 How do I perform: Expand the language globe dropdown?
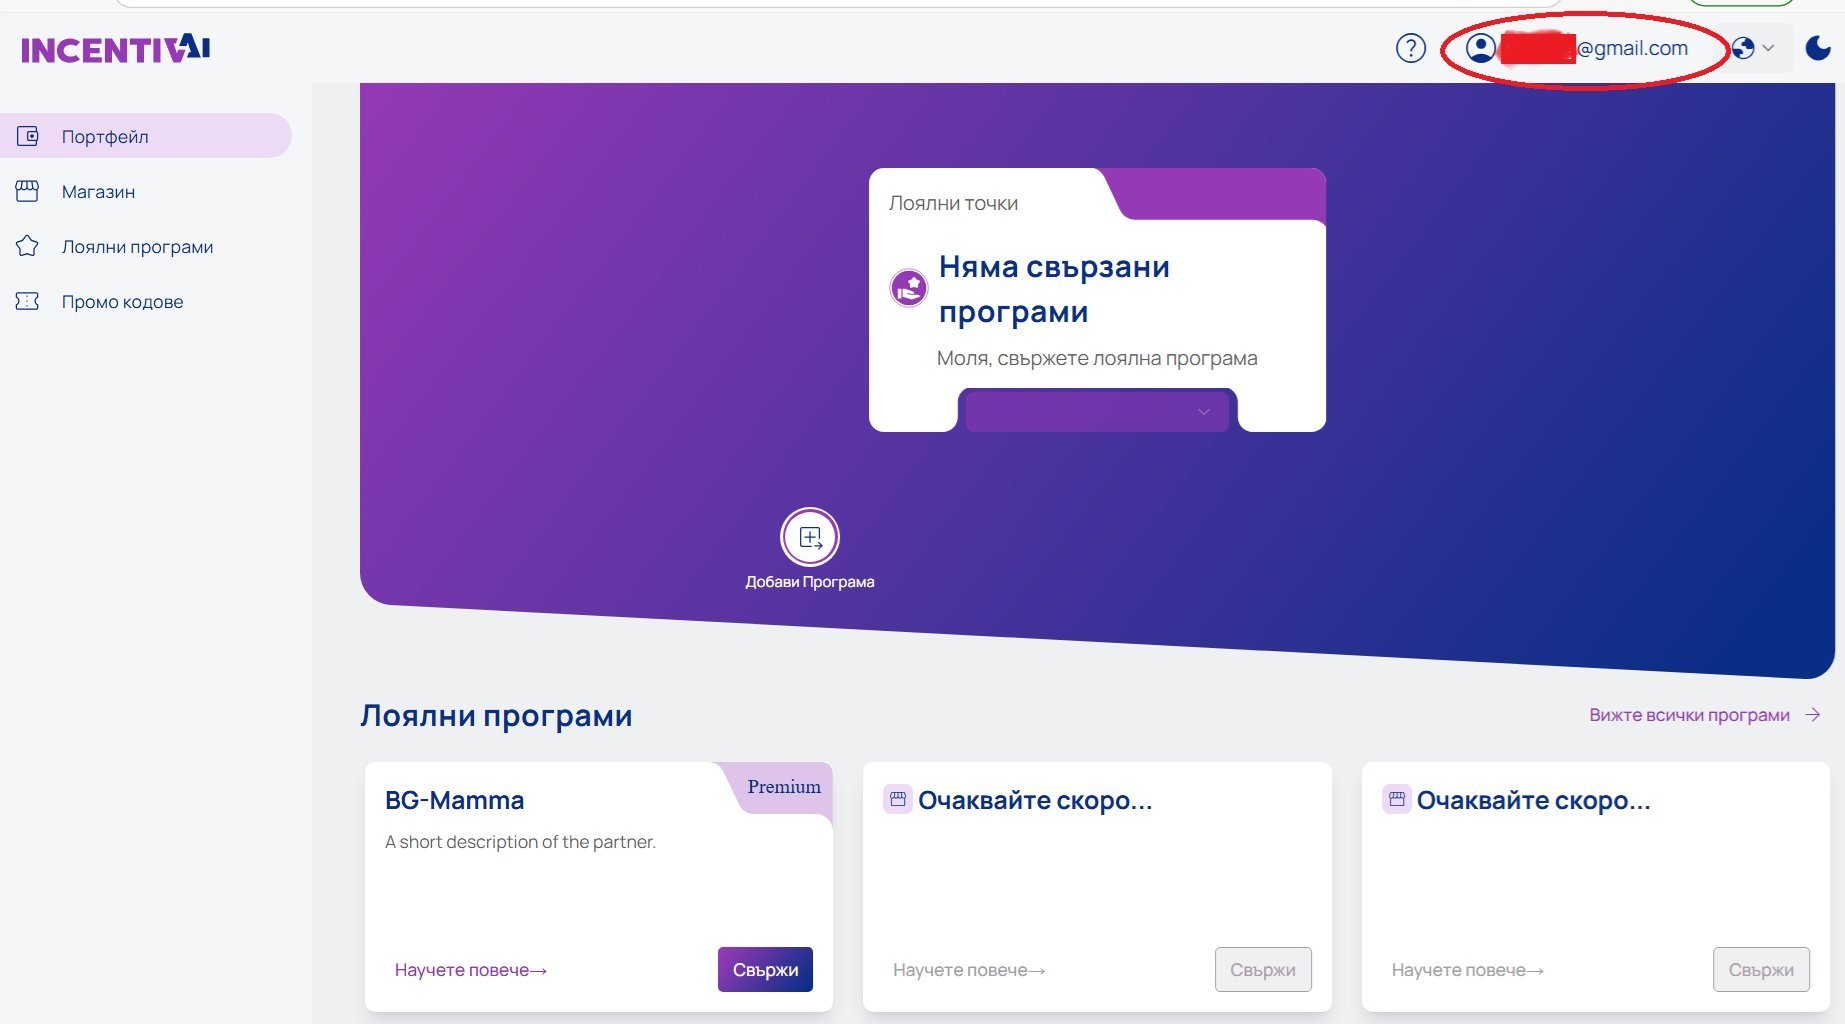[x=1753, y=48]
